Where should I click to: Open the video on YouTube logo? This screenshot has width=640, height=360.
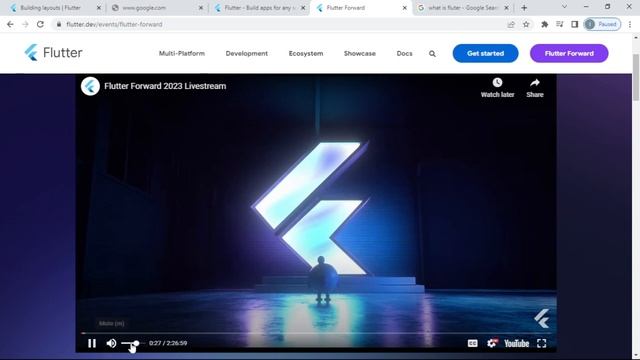tap(516, 343)
